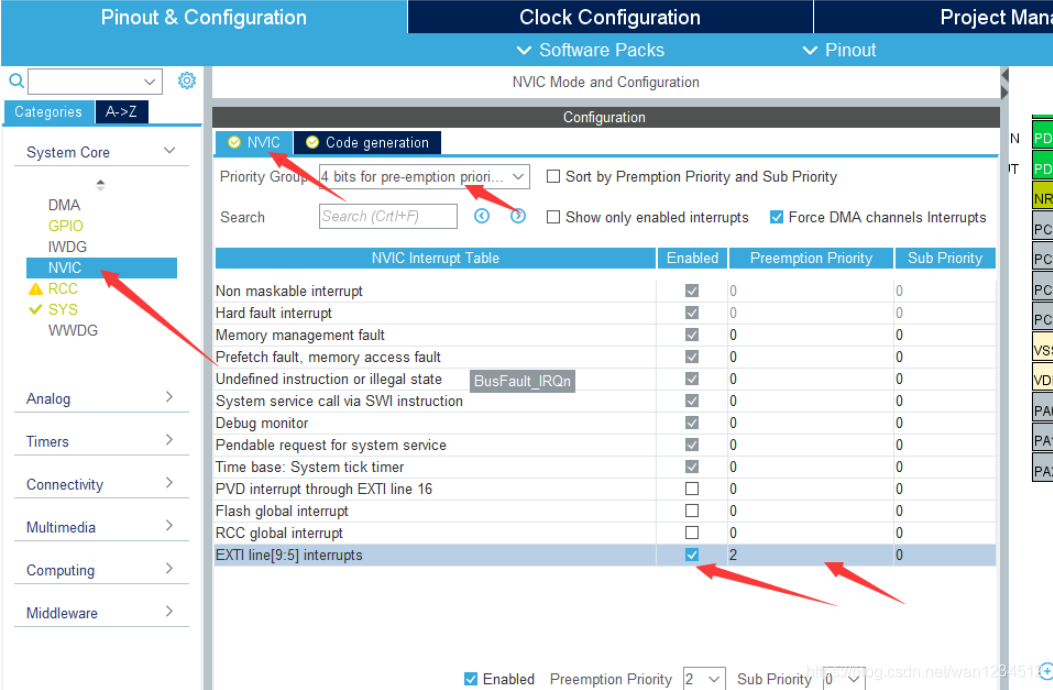Open the Software Packs menu
1053x690 pixels.
pyautogui.click(x=590, y=50)
